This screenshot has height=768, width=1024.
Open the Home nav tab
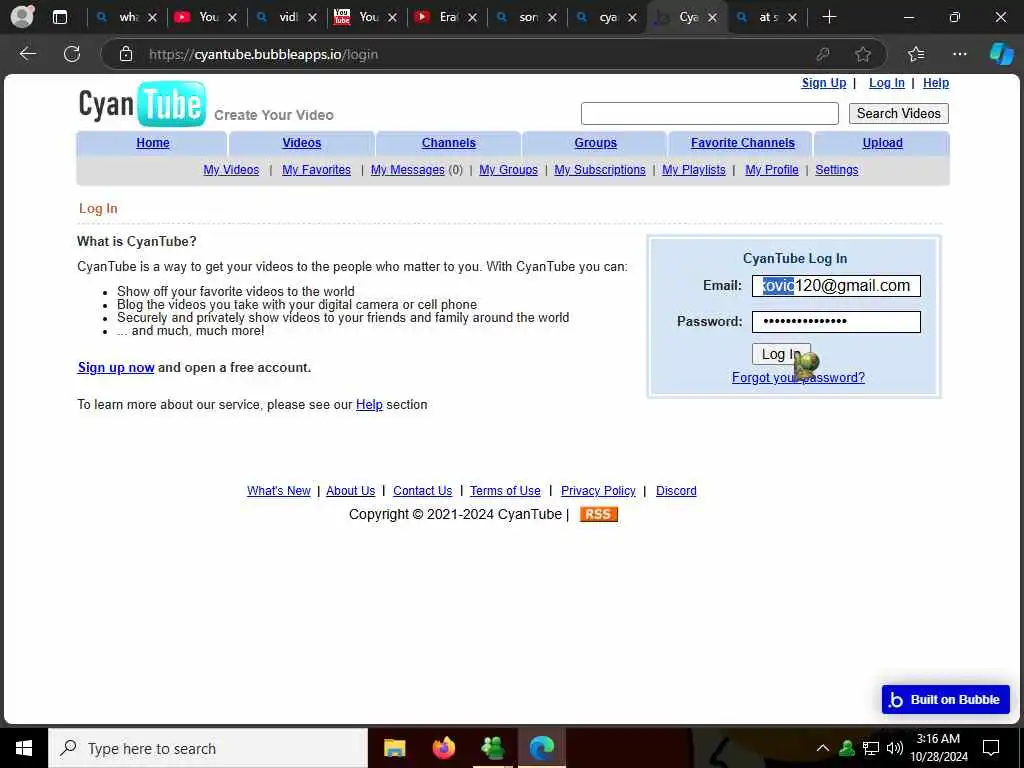[x=153, y=143]
